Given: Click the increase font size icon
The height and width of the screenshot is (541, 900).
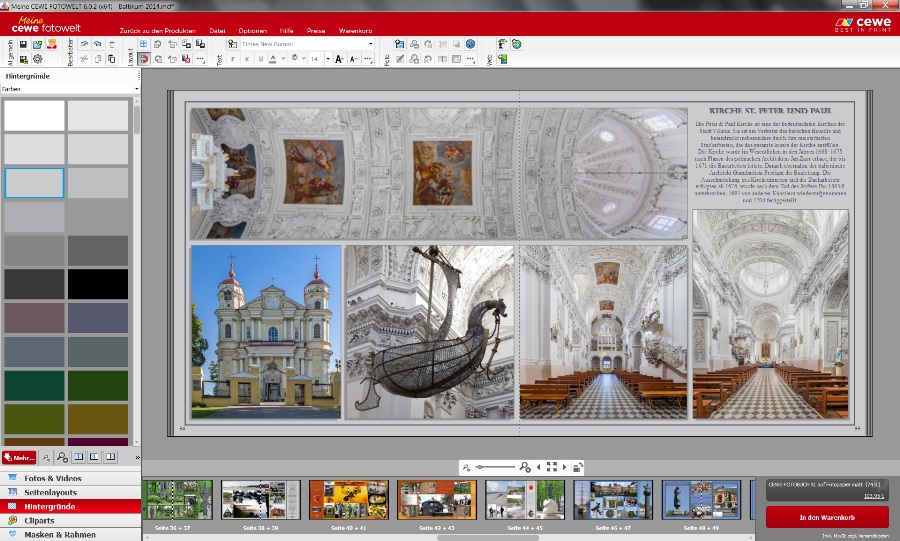Looking at the screenshot, I should coord(339,60).
